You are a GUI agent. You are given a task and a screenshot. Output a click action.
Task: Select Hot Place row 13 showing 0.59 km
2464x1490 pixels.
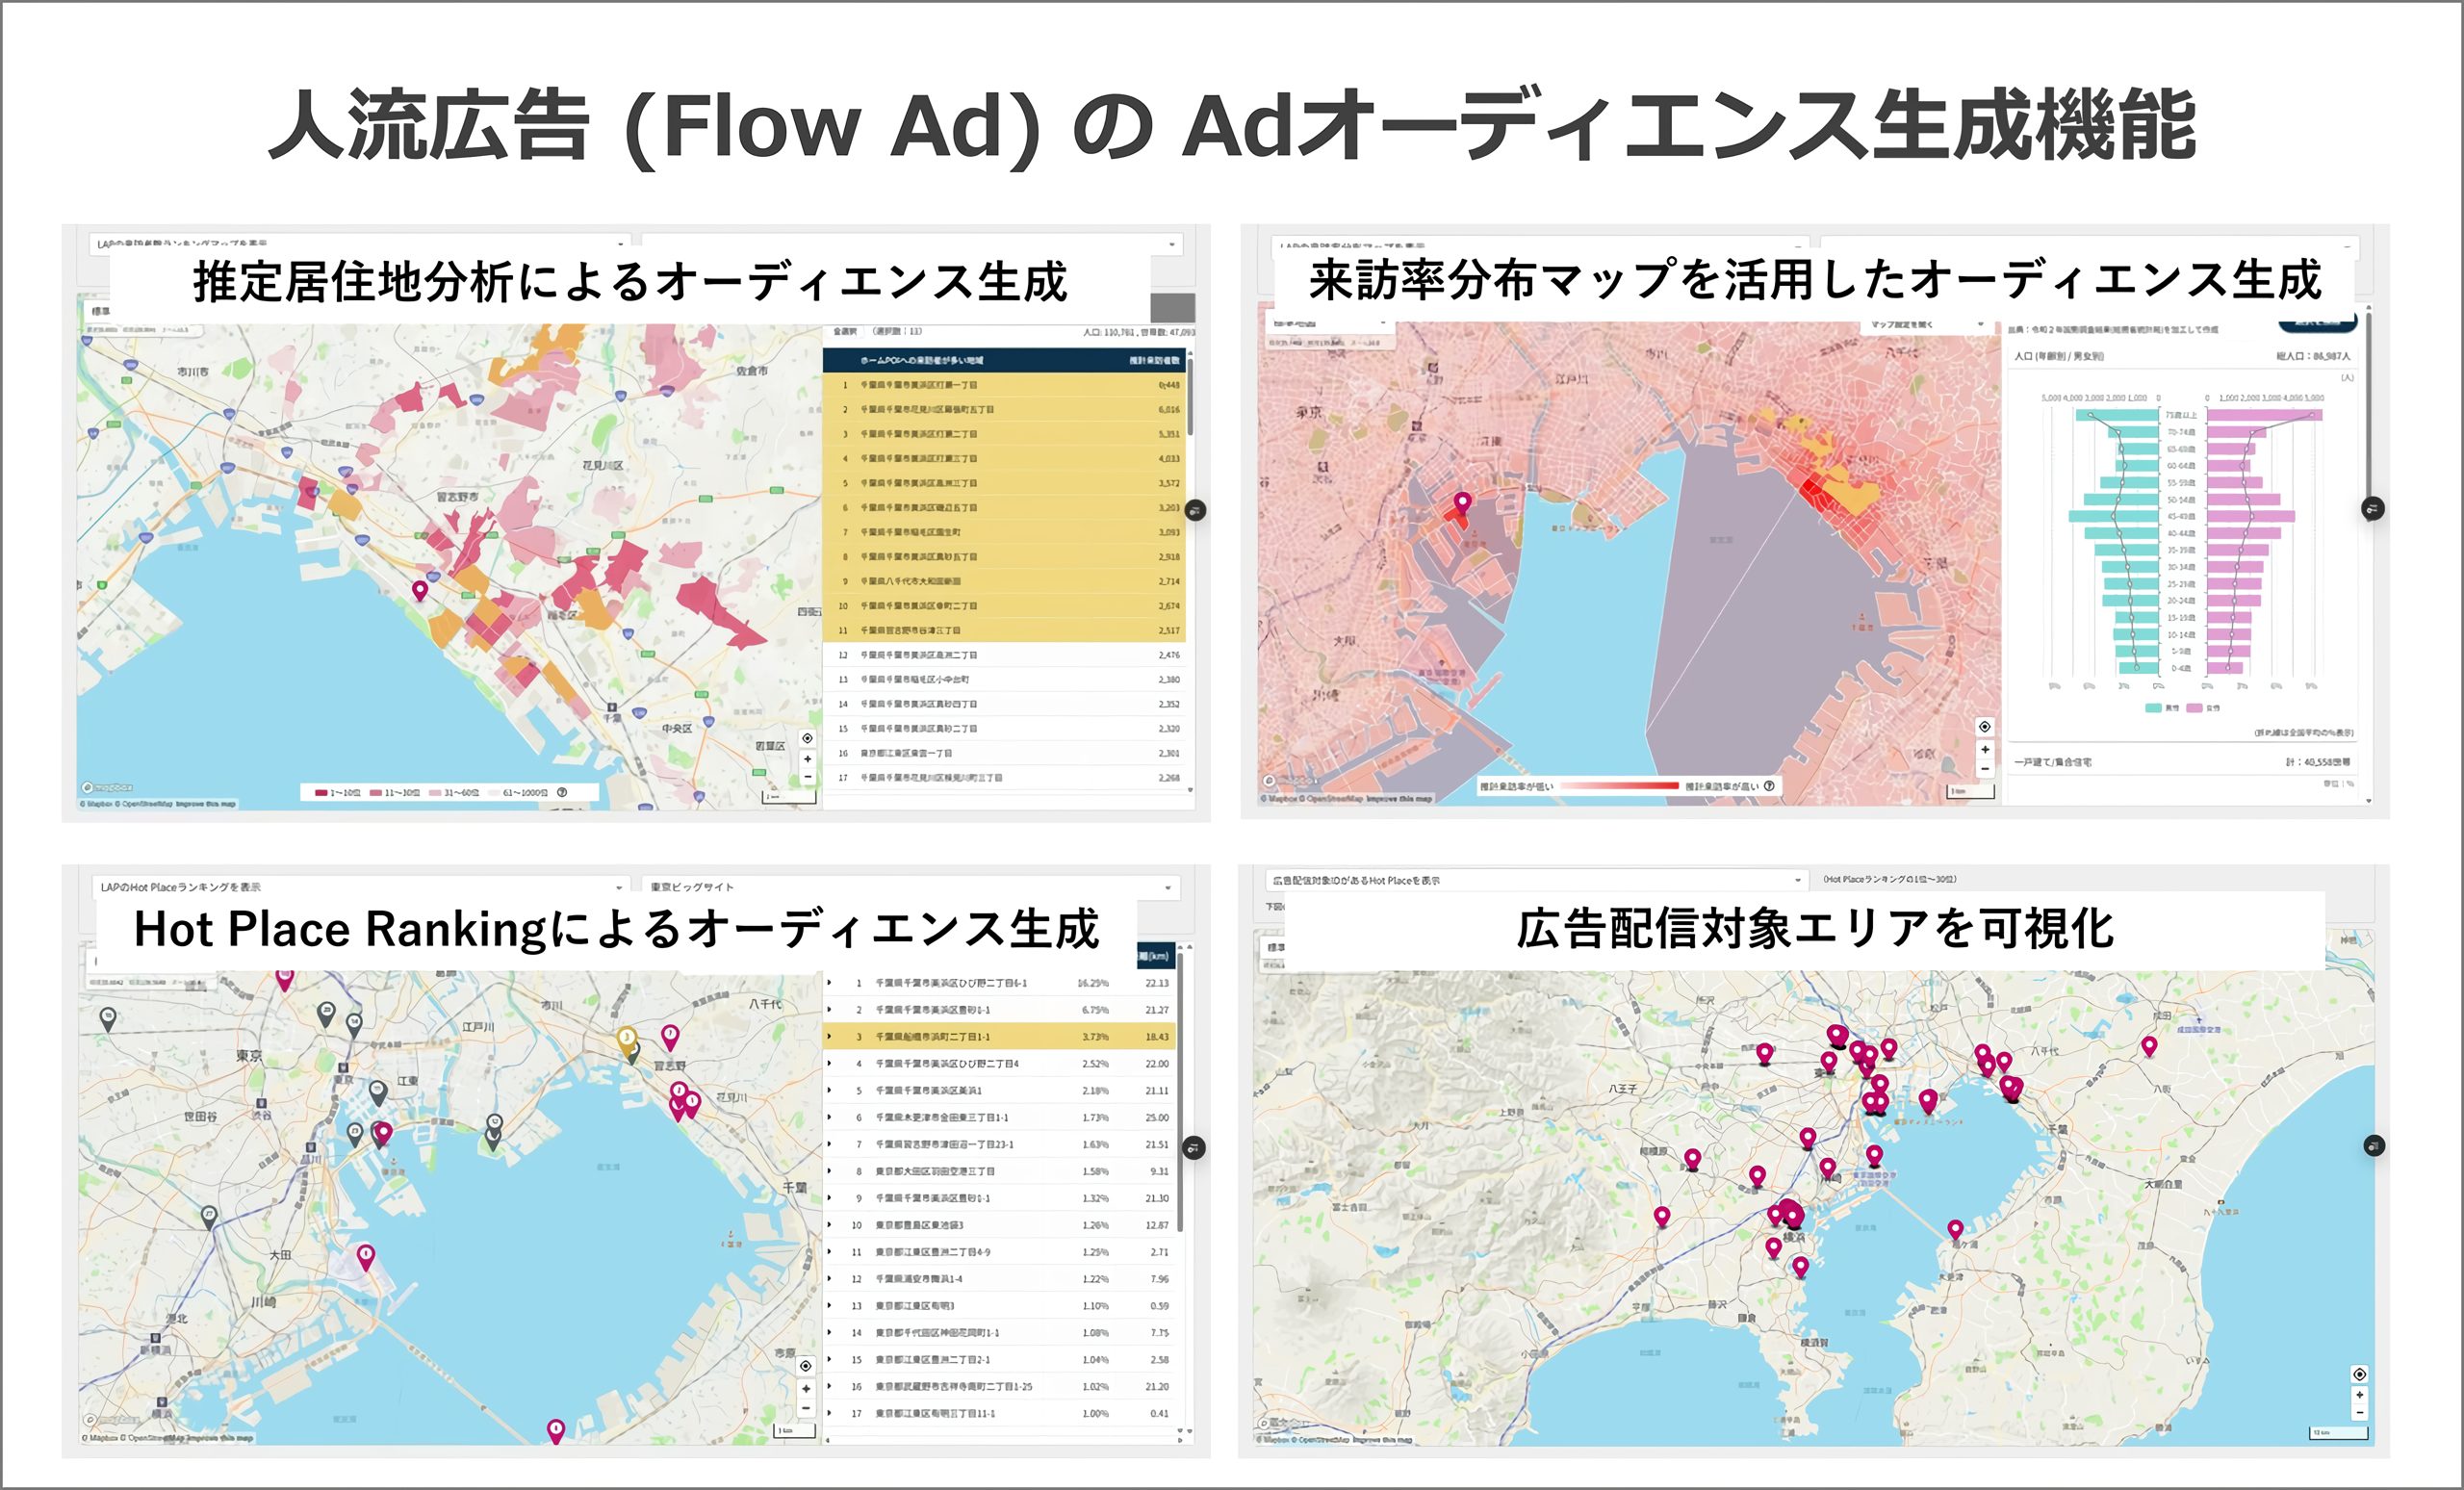pyautogui.click(x=999, y=1306)
